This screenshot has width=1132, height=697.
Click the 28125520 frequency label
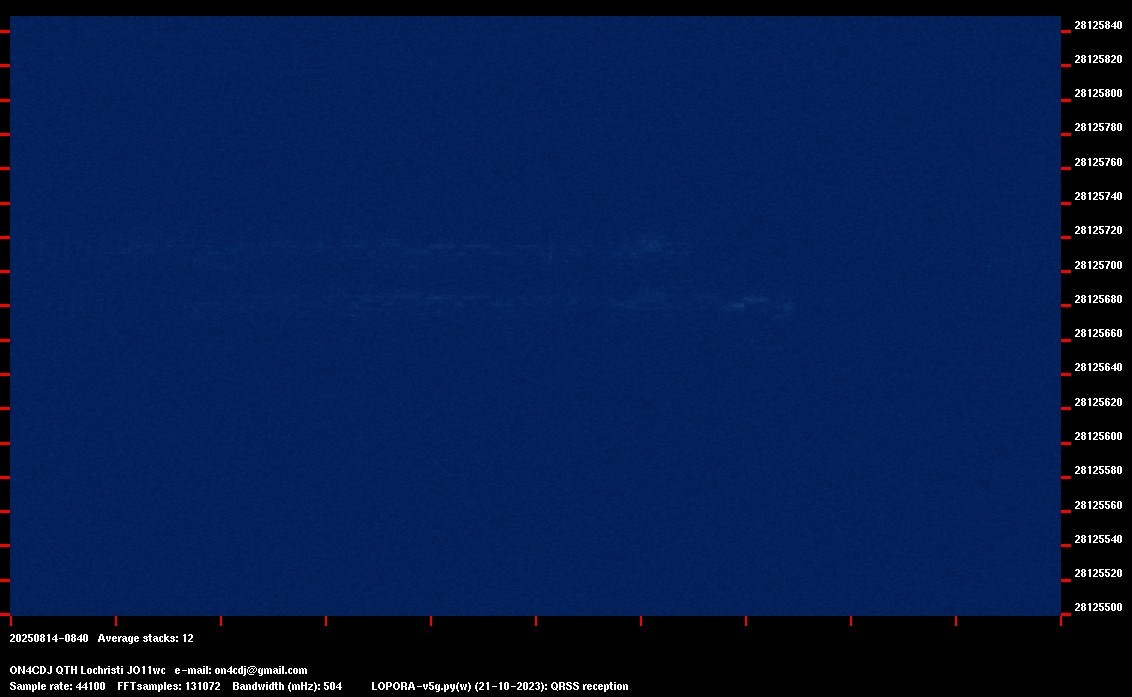1098,573
